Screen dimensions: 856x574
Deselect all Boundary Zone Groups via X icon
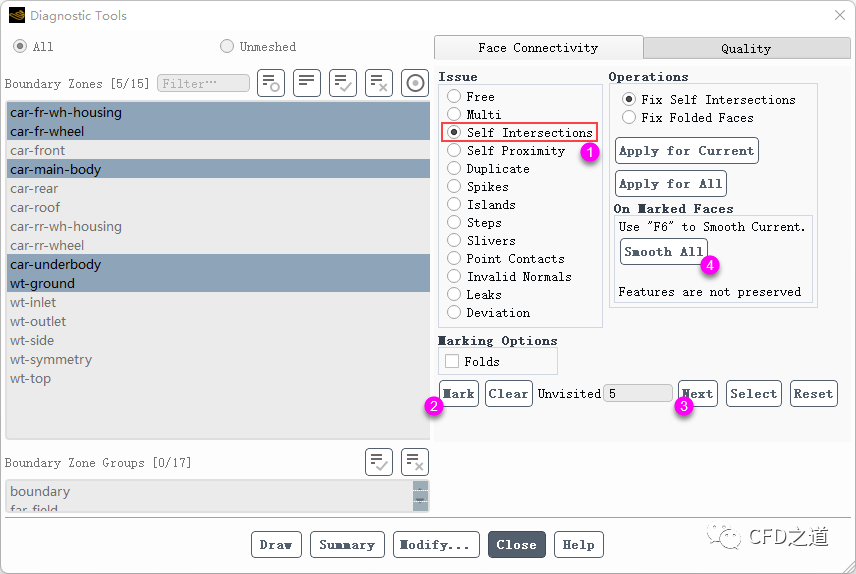(415, 461)
